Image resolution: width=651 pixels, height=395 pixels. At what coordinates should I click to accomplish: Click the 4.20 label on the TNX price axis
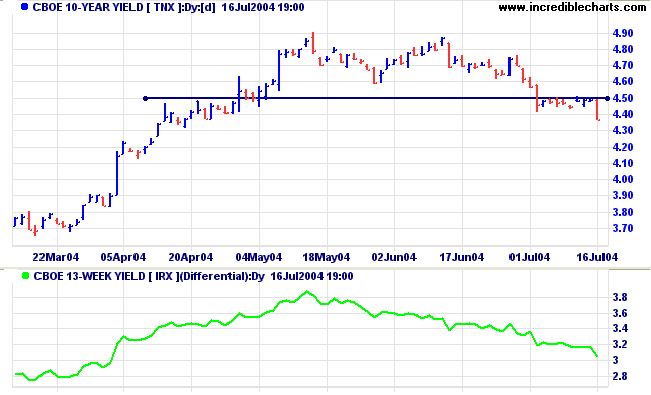(x=623, y=147)
